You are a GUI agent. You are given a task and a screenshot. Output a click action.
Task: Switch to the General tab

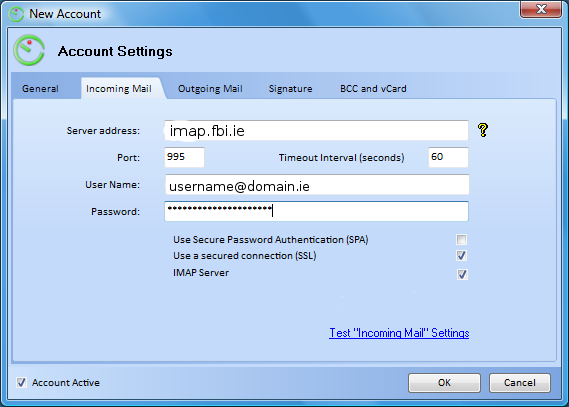click(40, 89)
